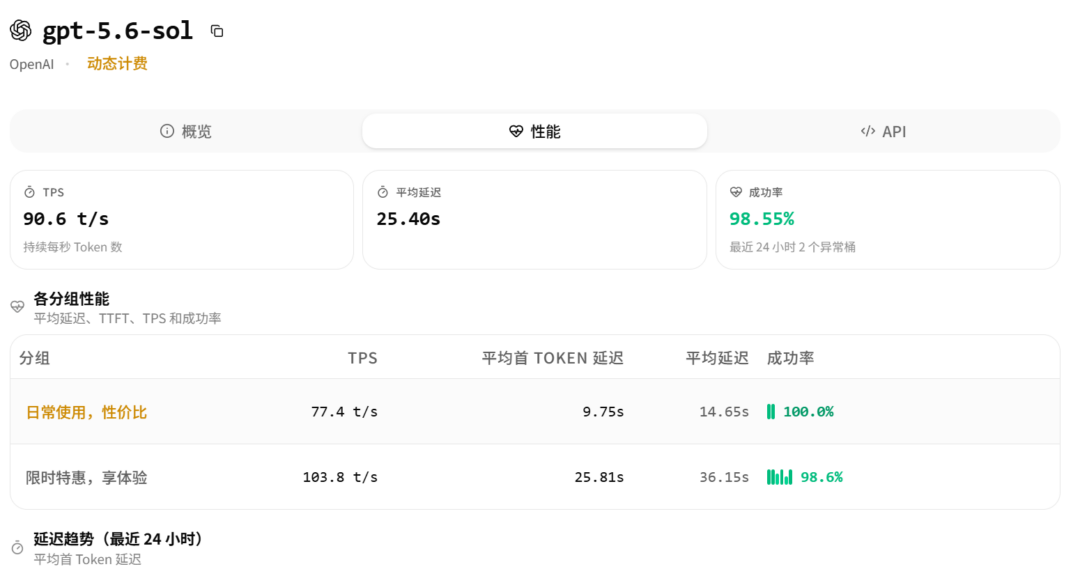1080x585 pixels.
Task: Click the OpenAI logo icon
Action: 21,30
